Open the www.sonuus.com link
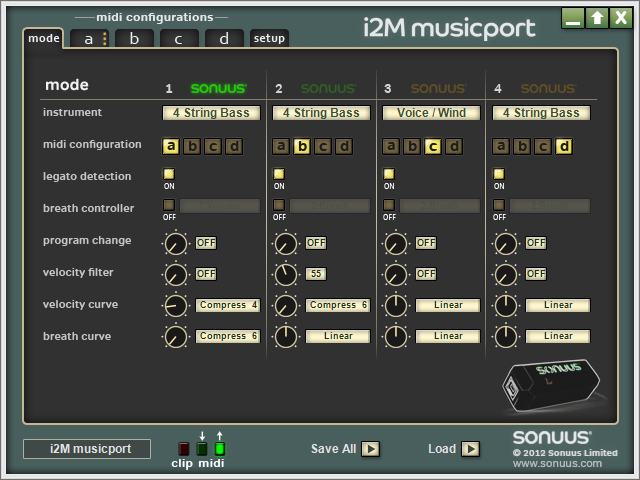640x480 pixels. [x=557, y=464]
